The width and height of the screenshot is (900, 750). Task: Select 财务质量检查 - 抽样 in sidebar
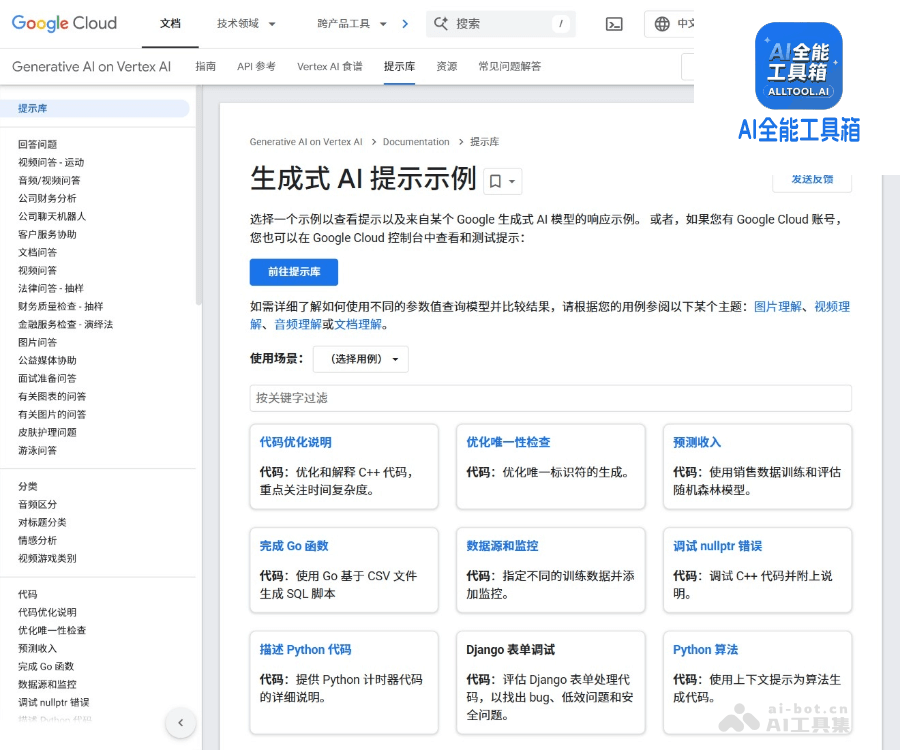(61, 306)
